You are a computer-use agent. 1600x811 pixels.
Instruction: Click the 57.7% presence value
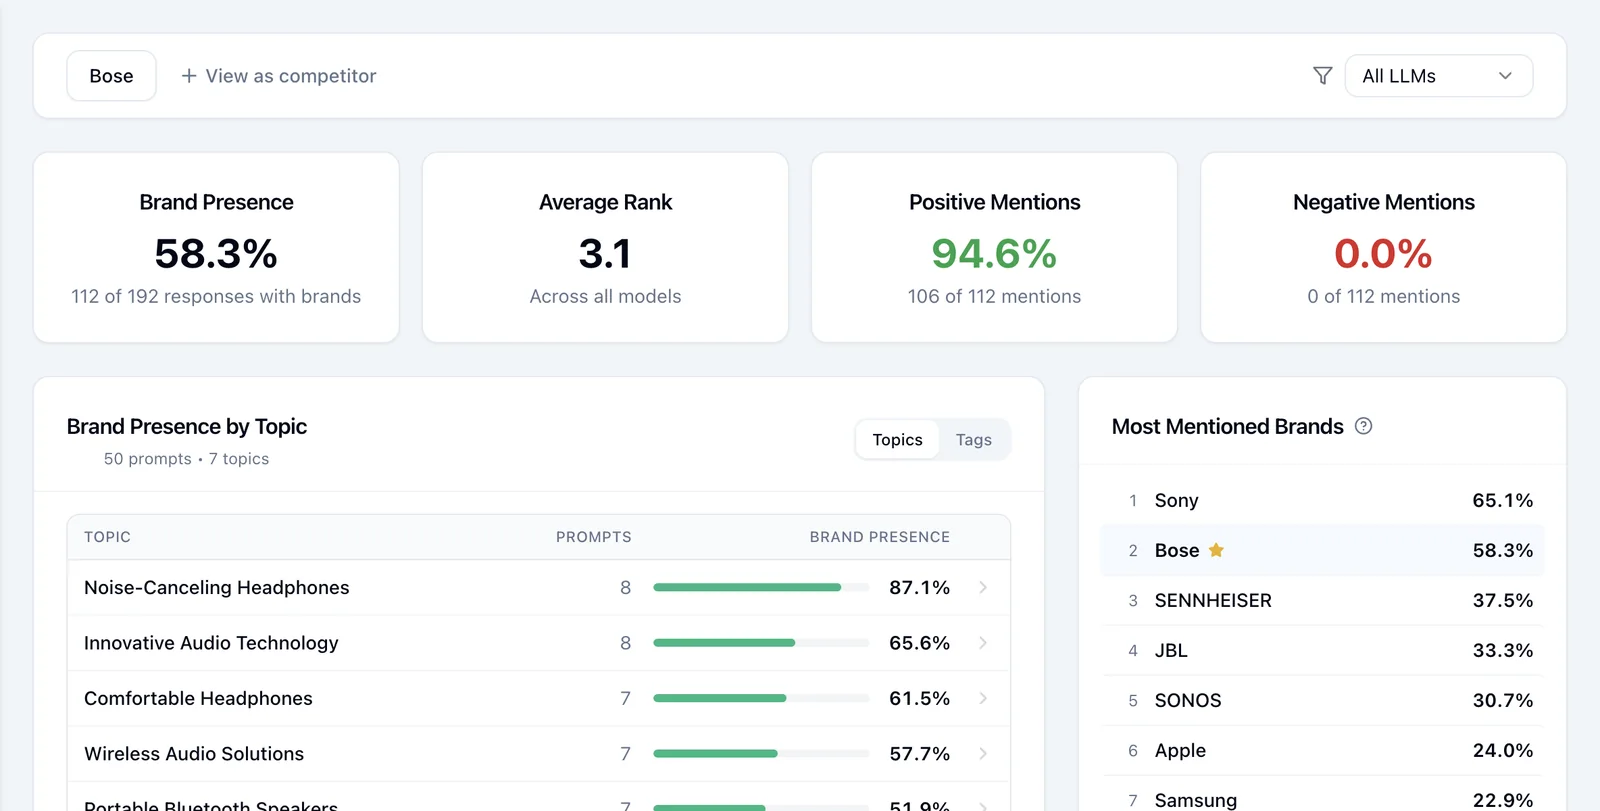[919, 754]
